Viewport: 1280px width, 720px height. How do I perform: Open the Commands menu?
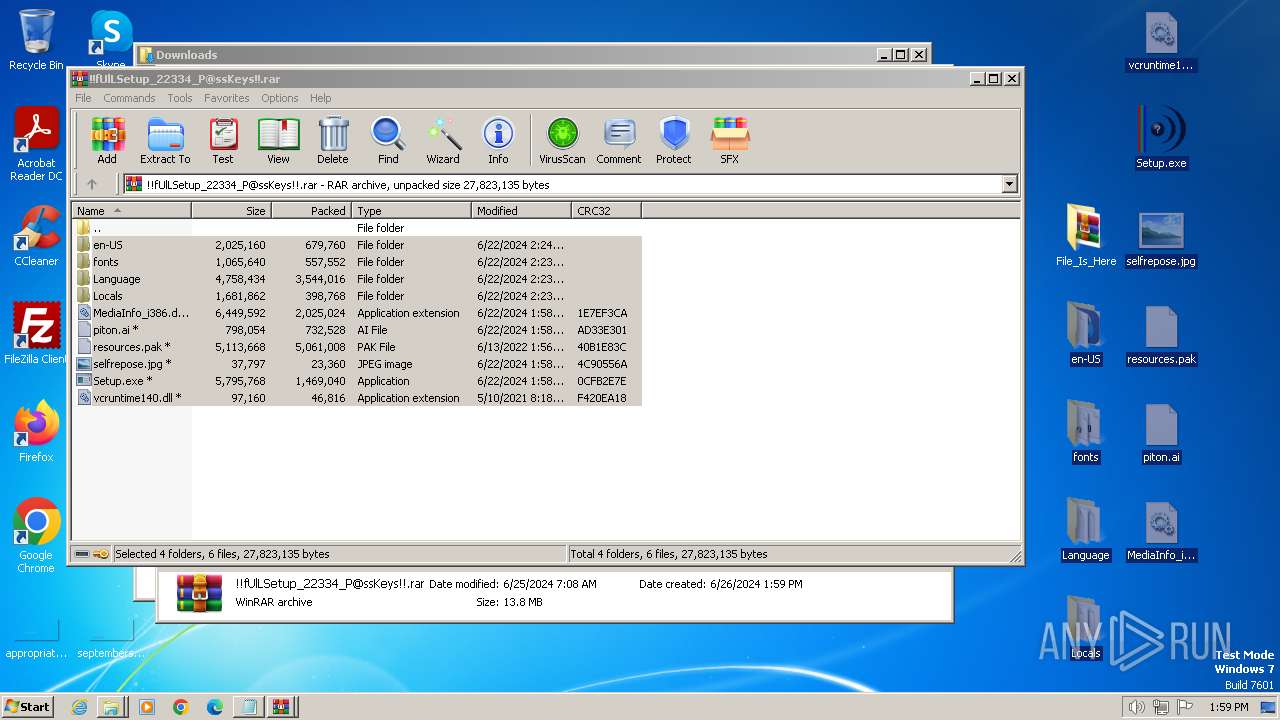[129, 98]
